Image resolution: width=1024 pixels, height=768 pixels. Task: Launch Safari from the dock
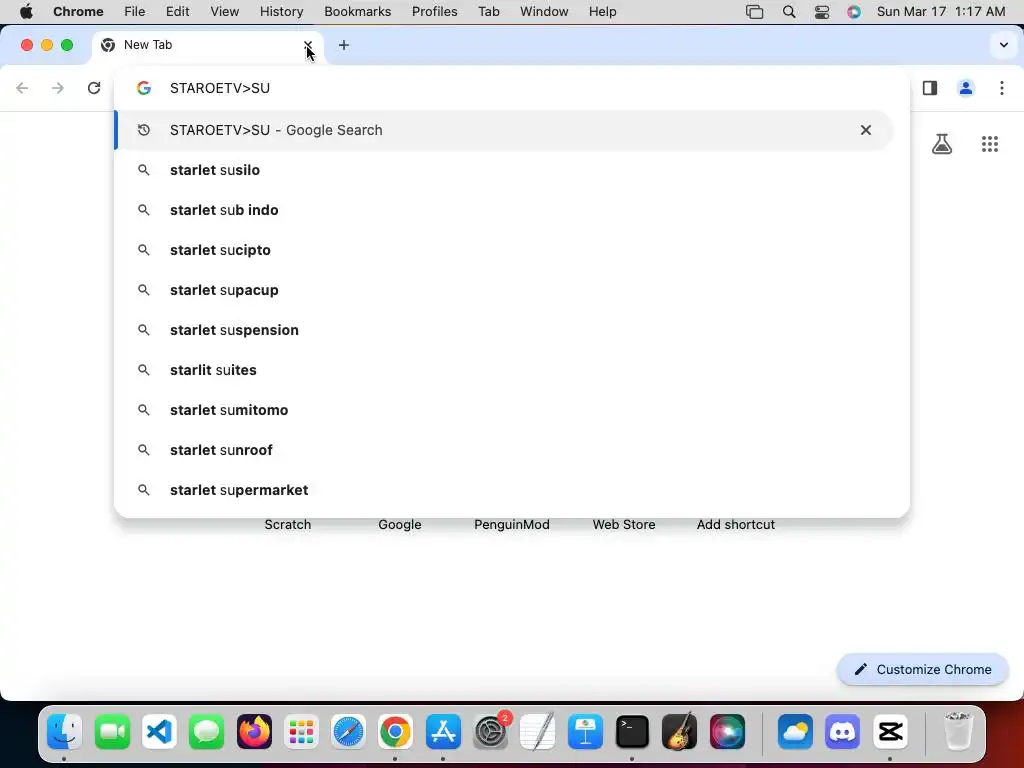click(349, 731)
